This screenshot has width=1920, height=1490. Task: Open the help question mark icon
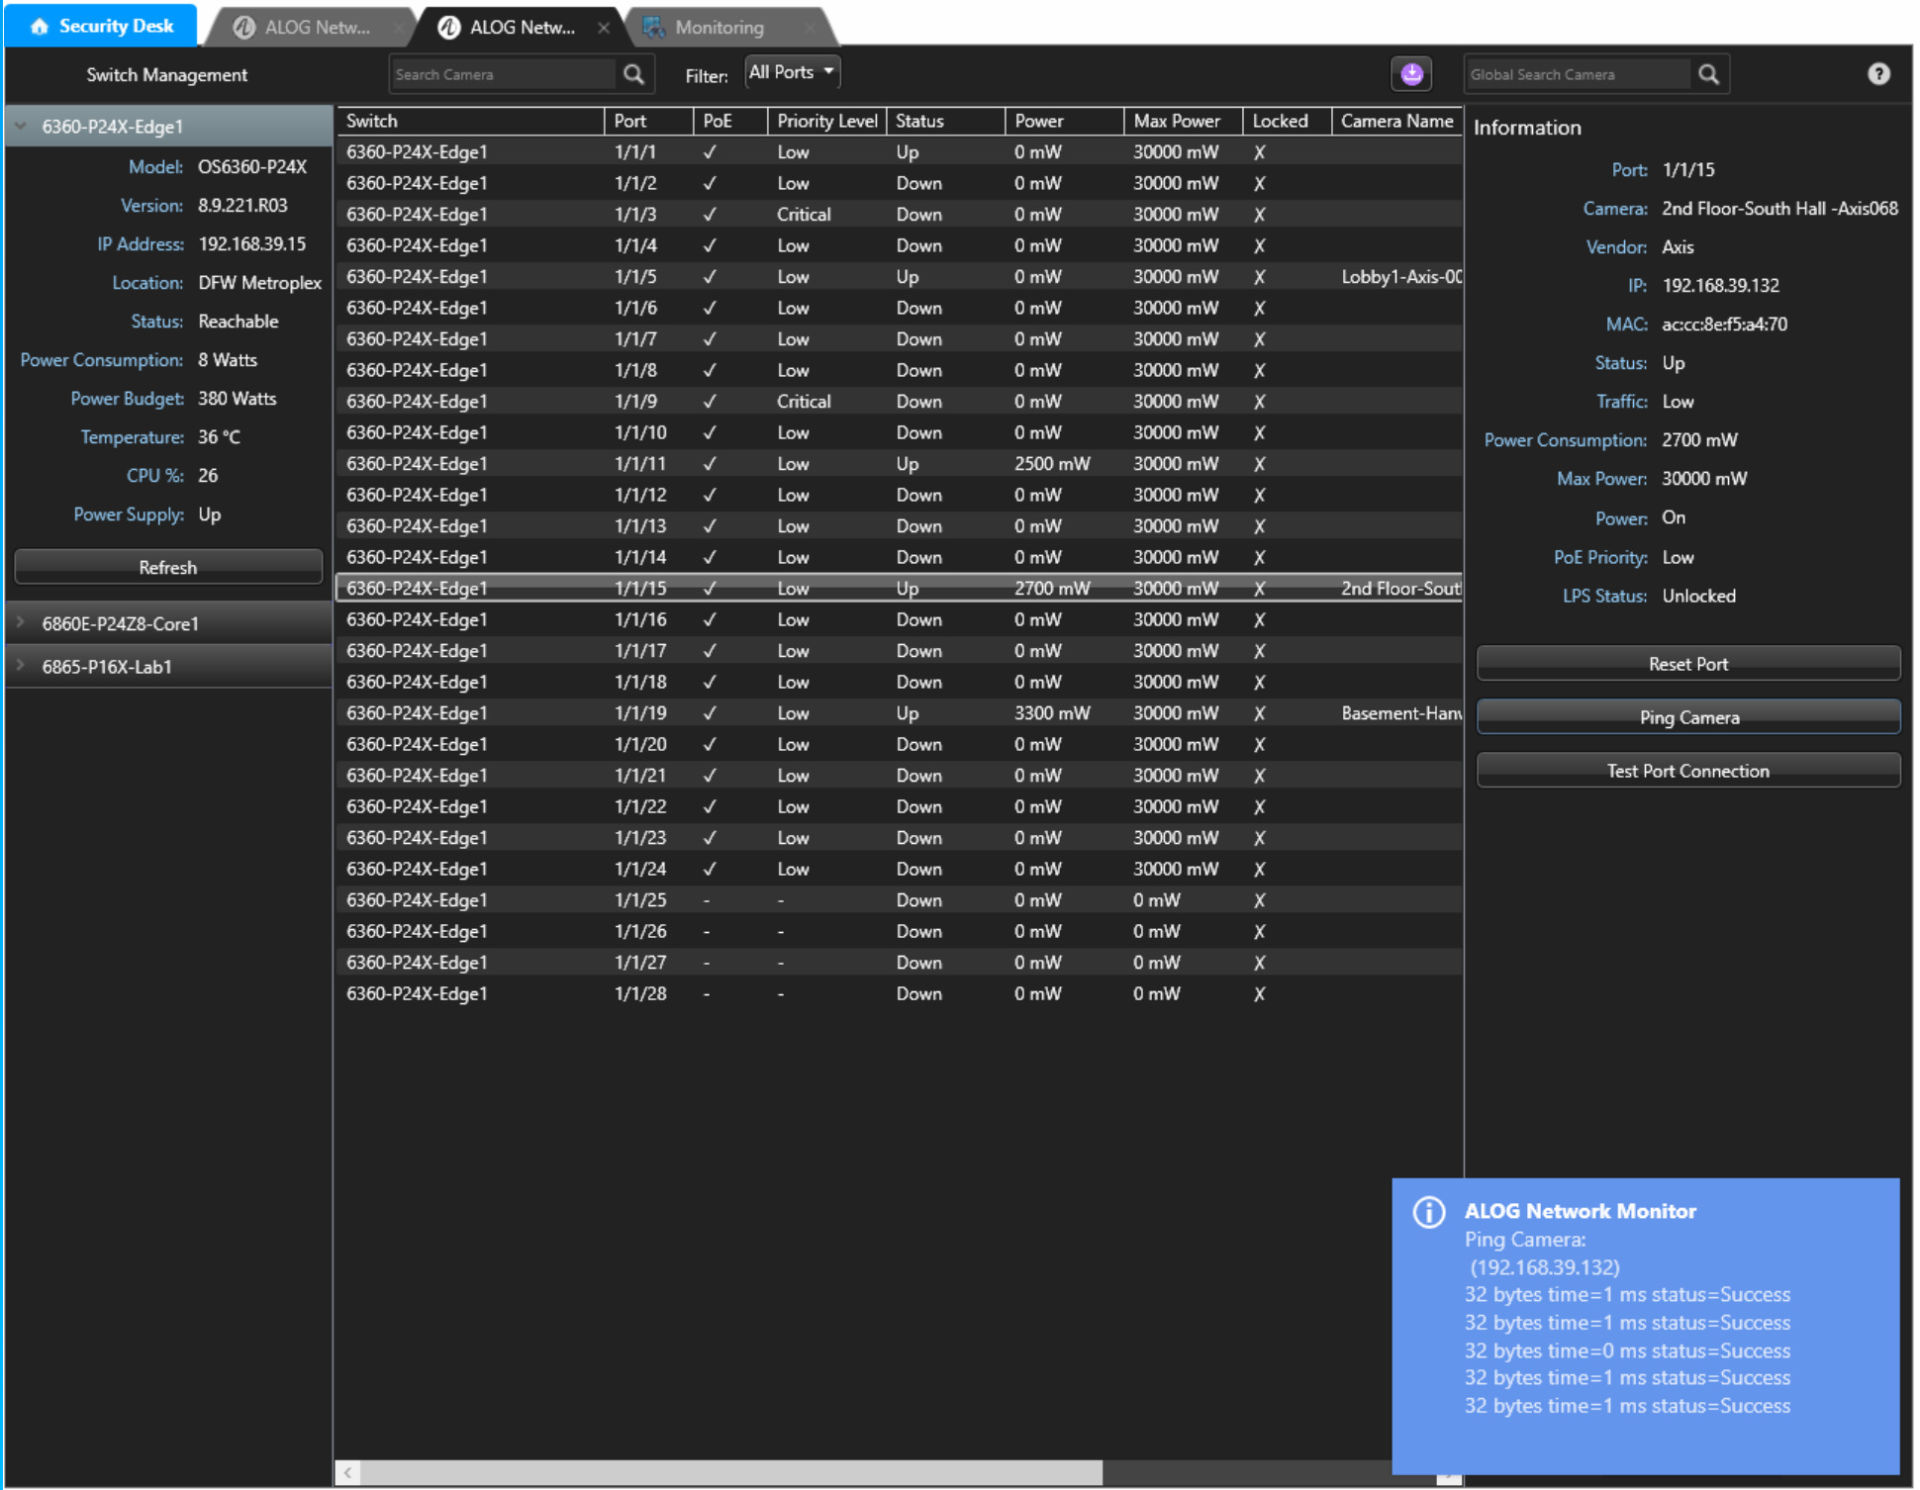[1879, 74]
